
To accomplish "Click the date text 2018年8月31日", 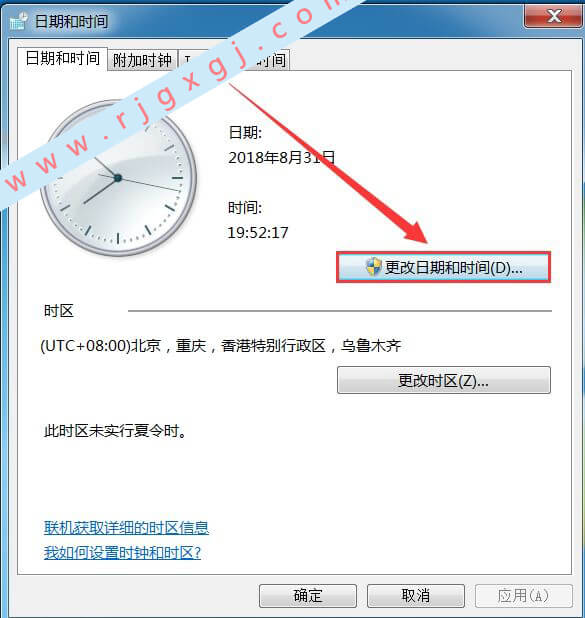I will tap(281, 158).
